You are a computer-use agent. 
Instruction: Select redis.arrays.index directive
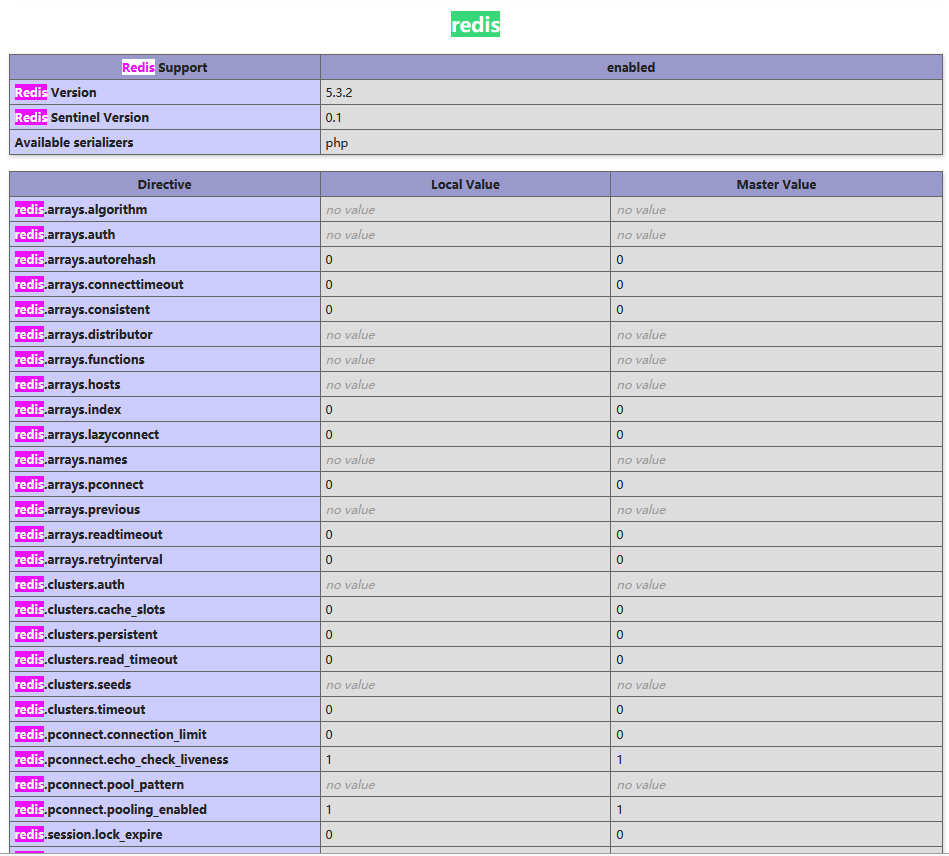[x=68, y=410]
